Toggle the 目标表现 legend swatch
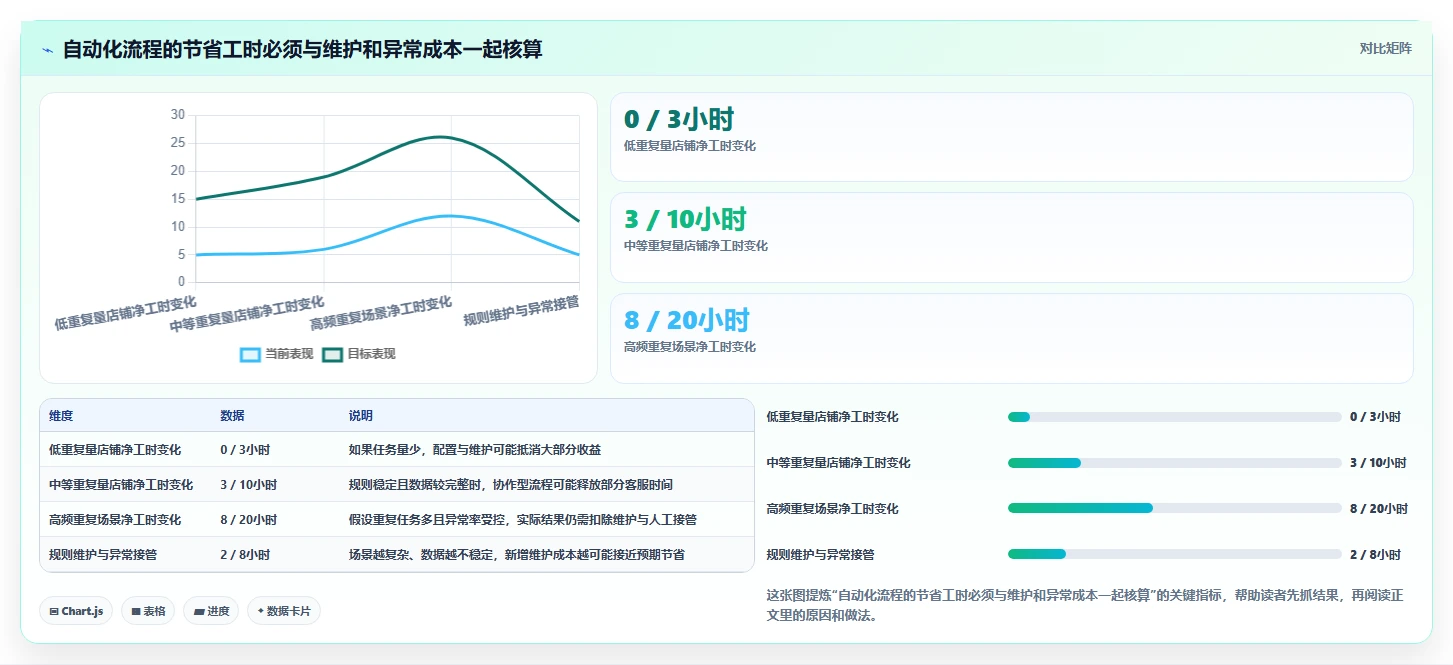Screen dimensions: 1453x665 332,354
